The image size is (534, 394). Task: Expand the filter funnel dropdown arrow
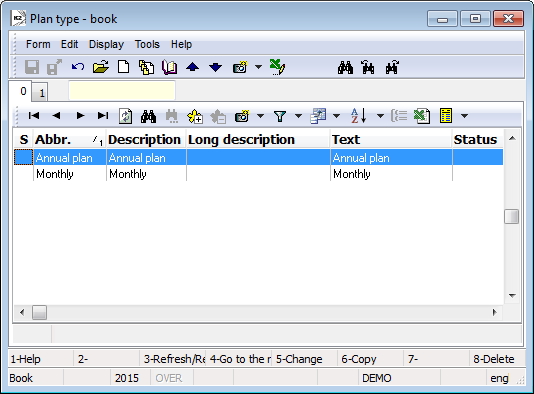point(298,116)
